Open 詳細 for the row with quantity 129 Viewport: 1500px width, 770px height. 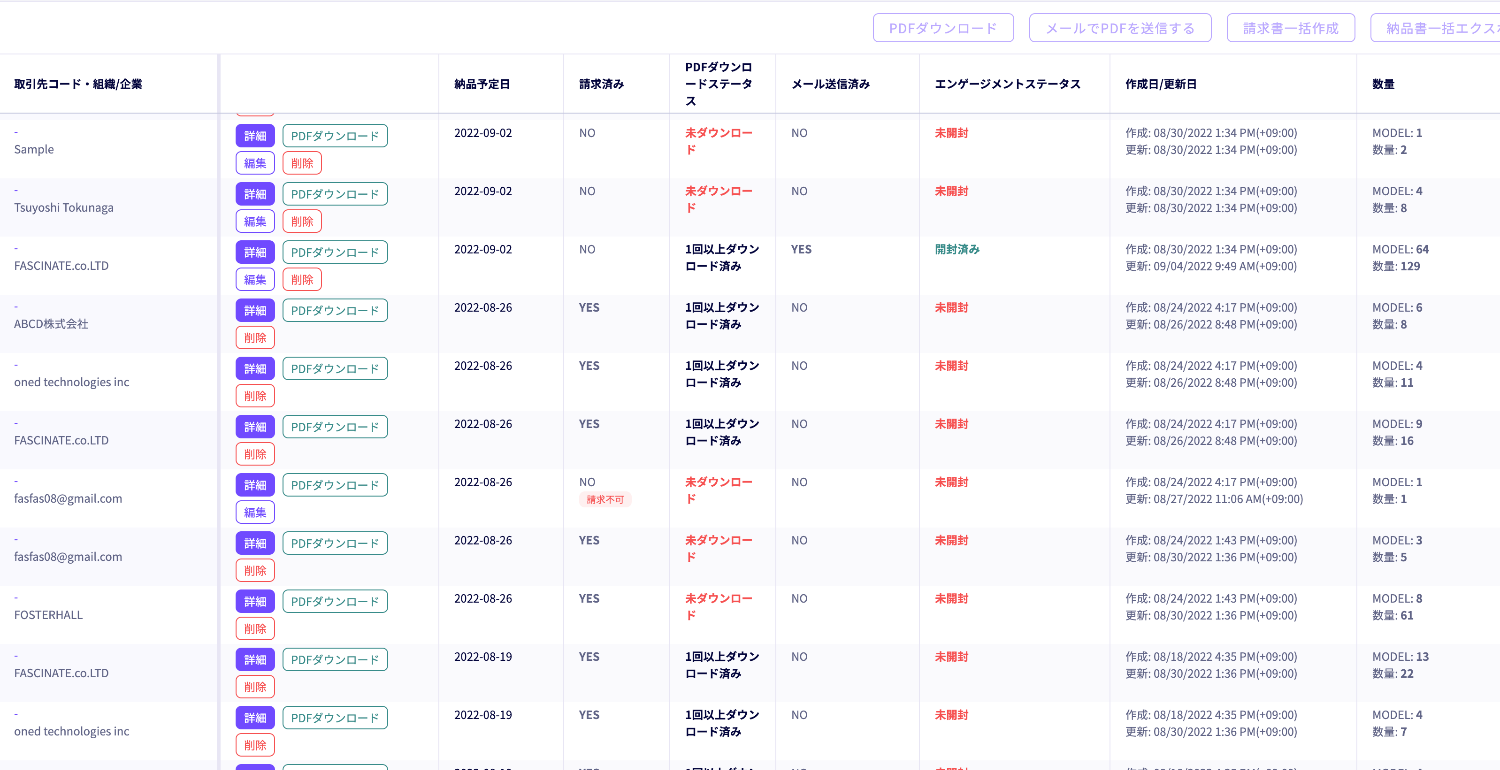[255, 252]
